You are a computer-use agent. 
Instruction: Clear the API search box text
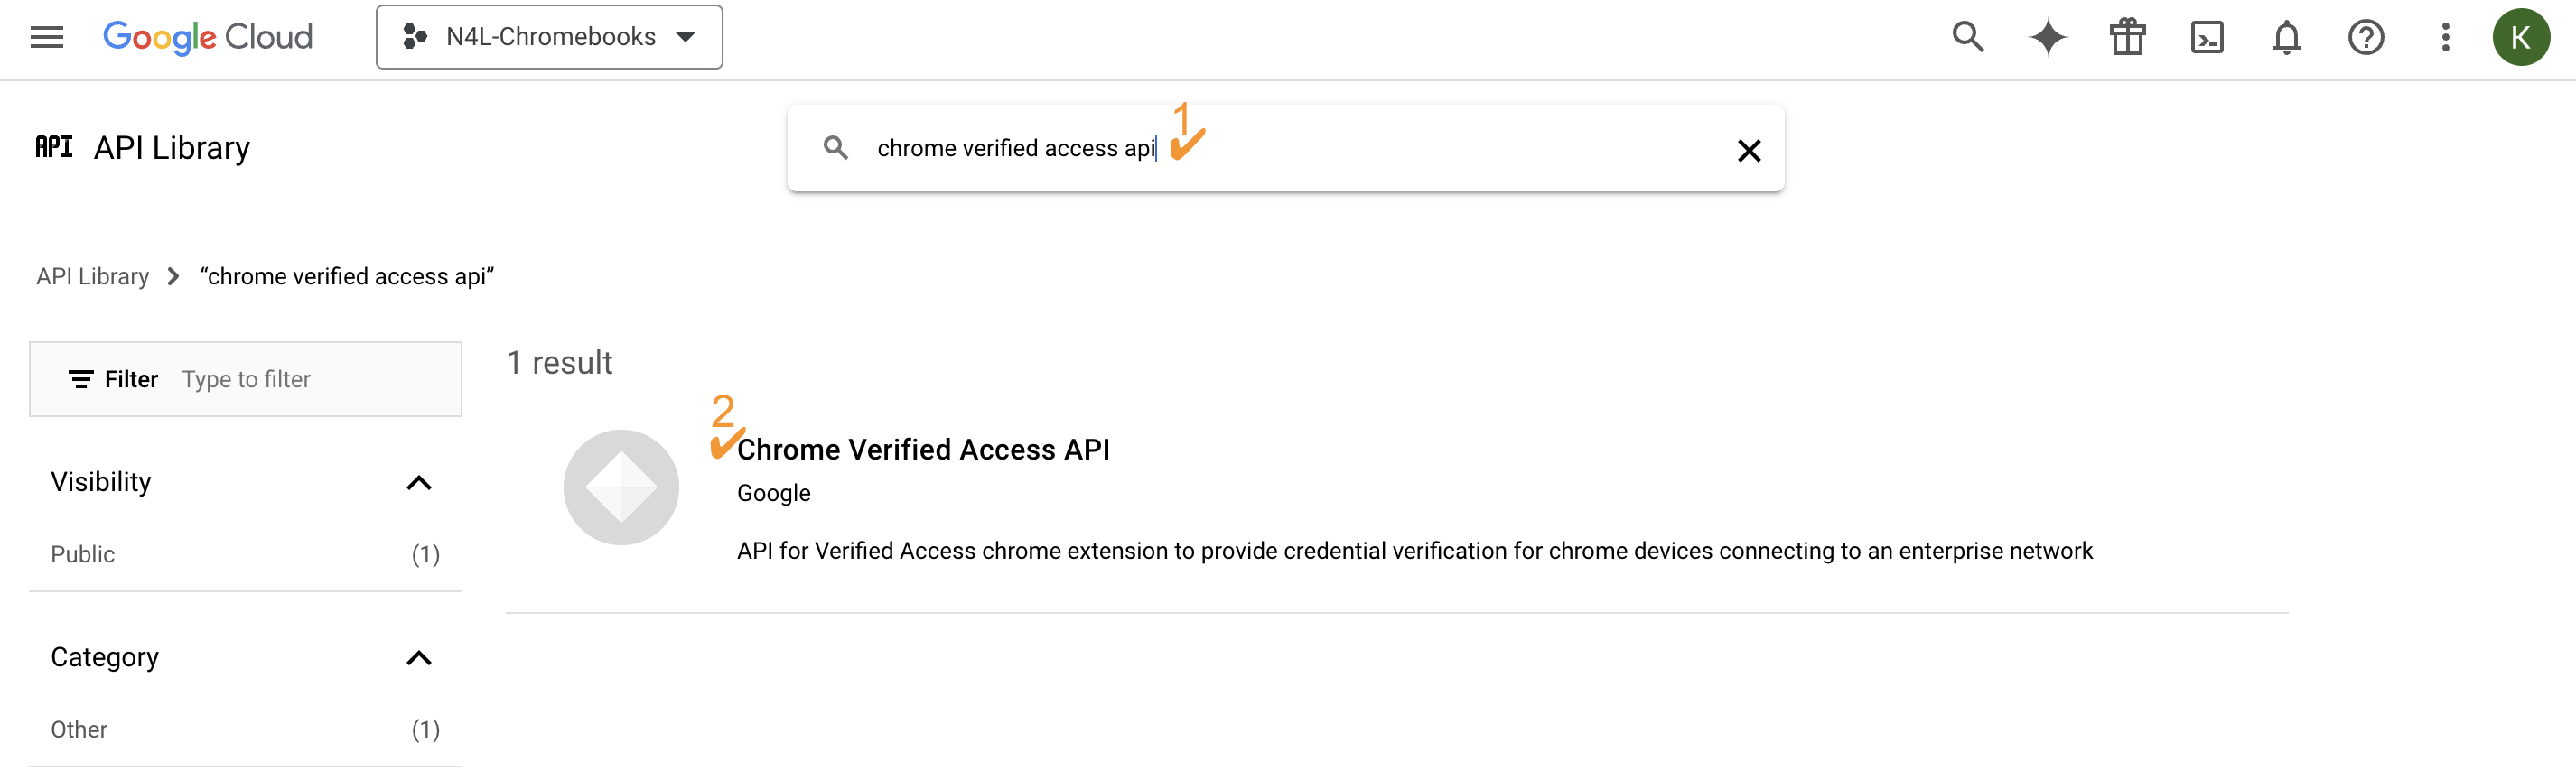pos(1748,150)
